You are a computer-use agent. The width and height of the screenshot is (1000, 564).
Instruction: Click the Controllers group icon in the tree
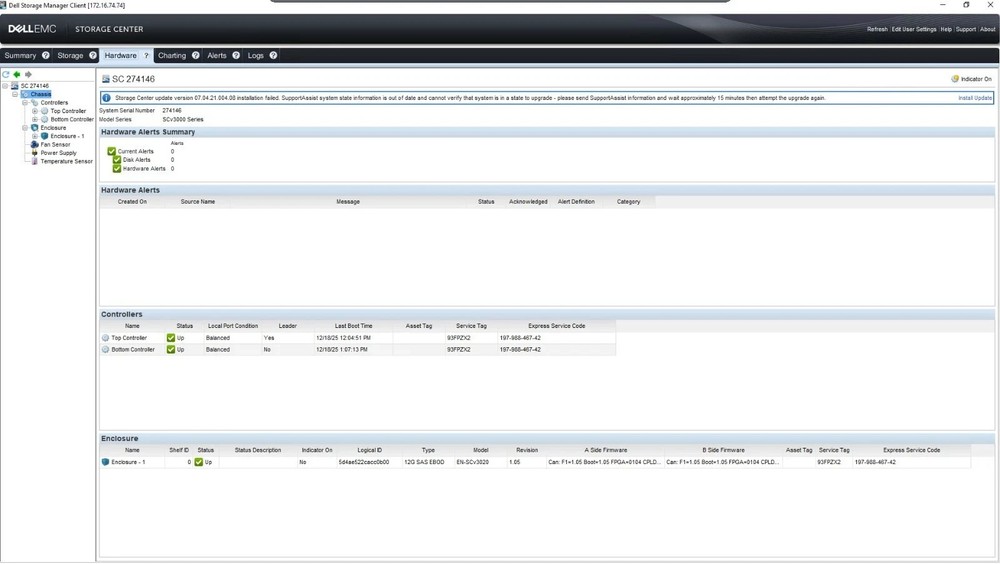pos(34,102)
